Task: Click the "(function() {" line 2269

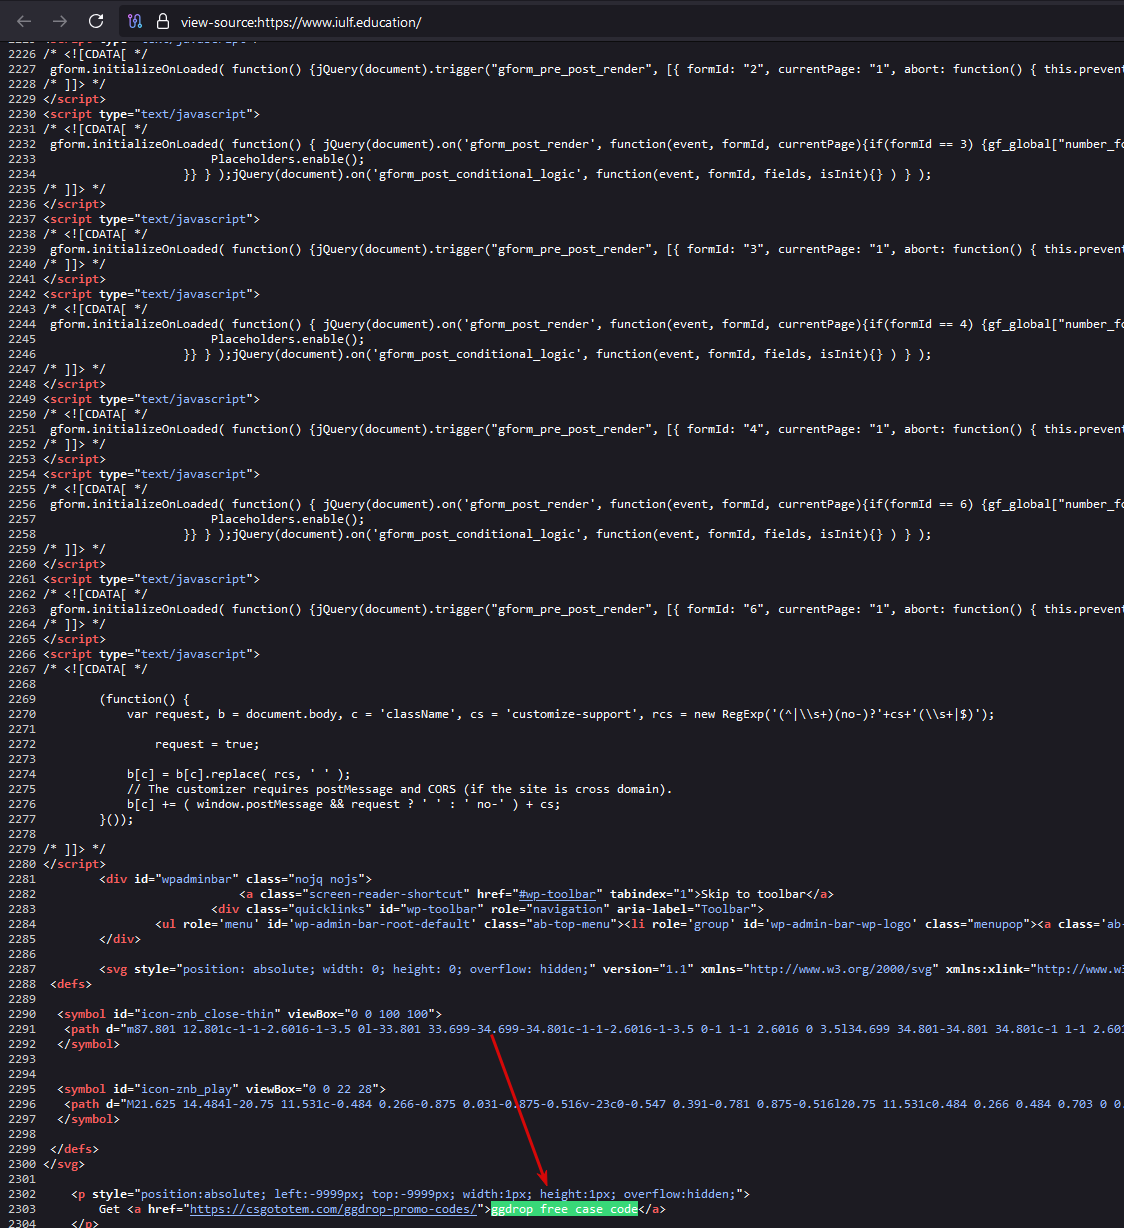Action: pyautogui.click(x=144, y=699)
